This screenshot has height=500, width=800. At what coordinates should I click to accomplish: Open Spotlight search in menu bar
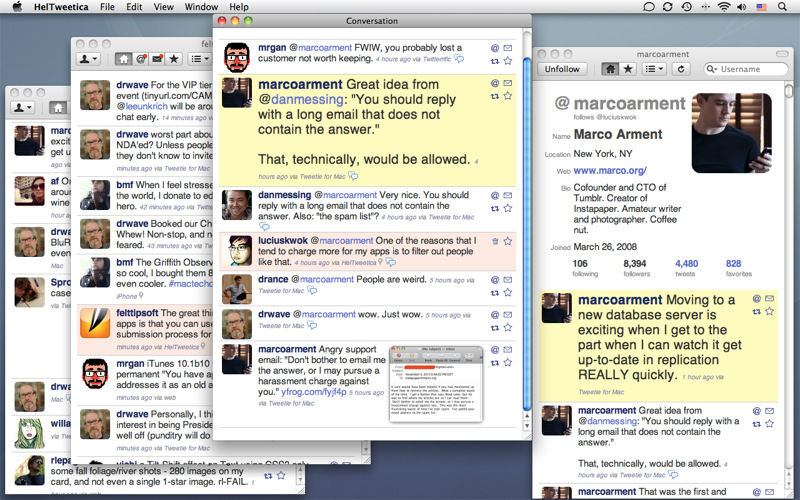pyautogui.click(x=782, y=7)
